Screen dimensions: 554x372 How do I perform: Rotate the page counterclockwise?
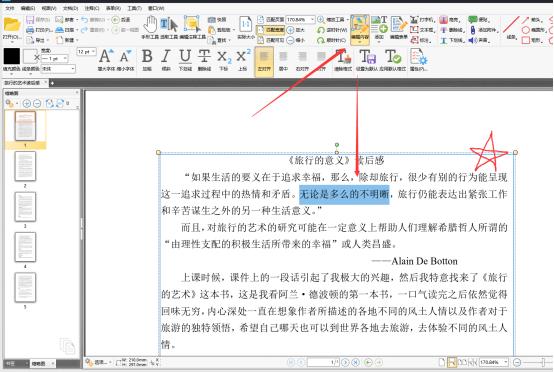coord(321,30)
